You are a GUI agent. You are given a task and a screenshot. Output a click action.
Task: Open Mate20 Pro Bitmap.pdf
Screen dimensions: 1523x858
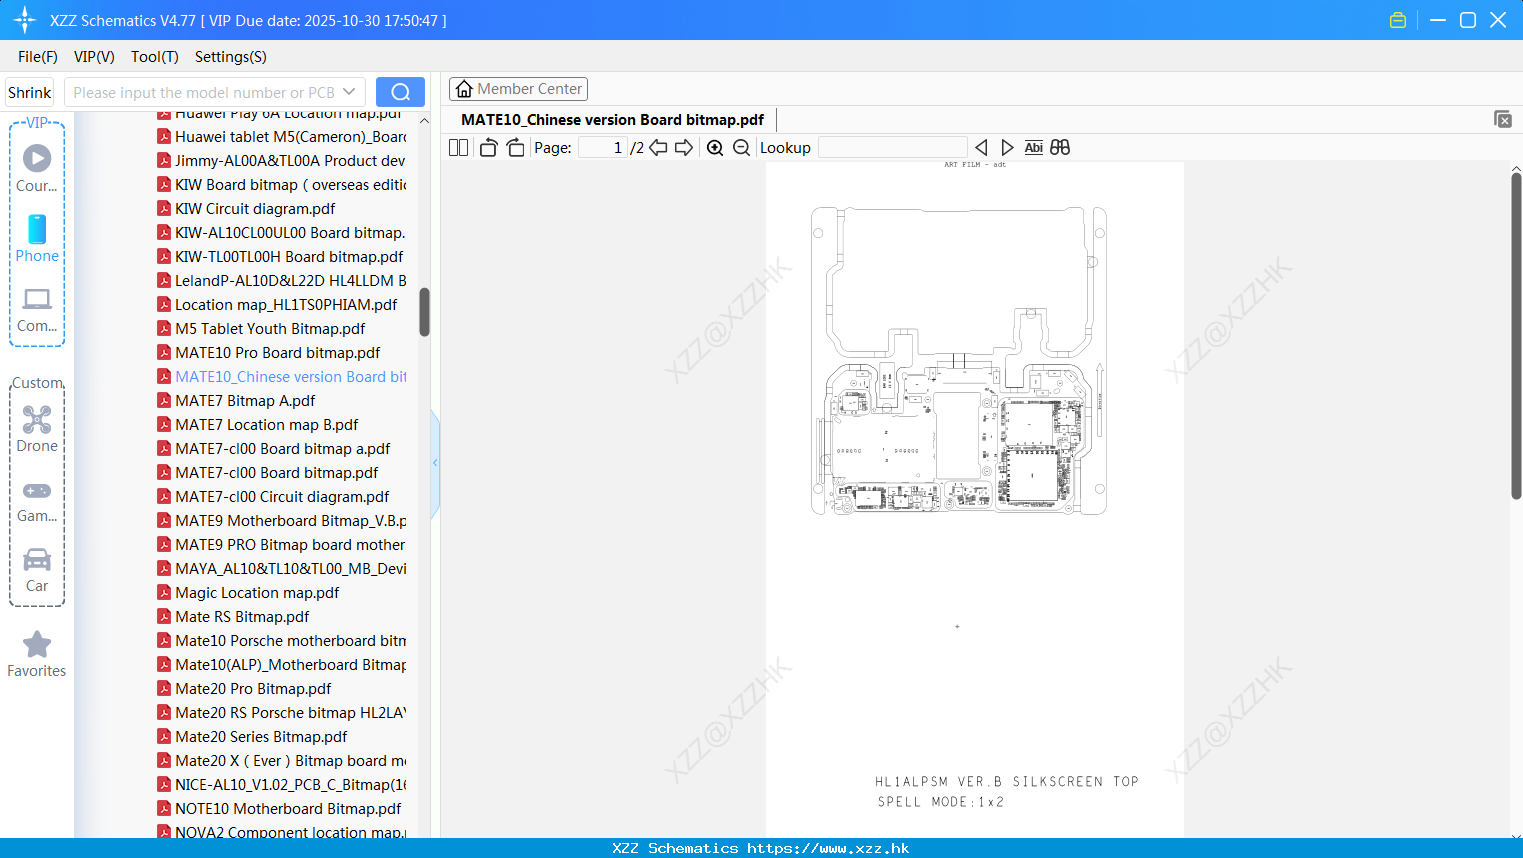click(x=253, y=688)
